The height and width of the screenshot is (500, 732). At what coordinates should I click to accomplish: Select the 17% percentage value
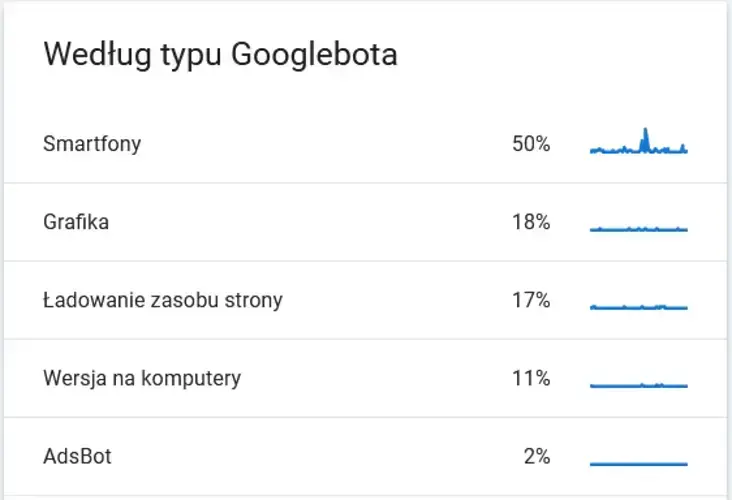click(531, 300)
